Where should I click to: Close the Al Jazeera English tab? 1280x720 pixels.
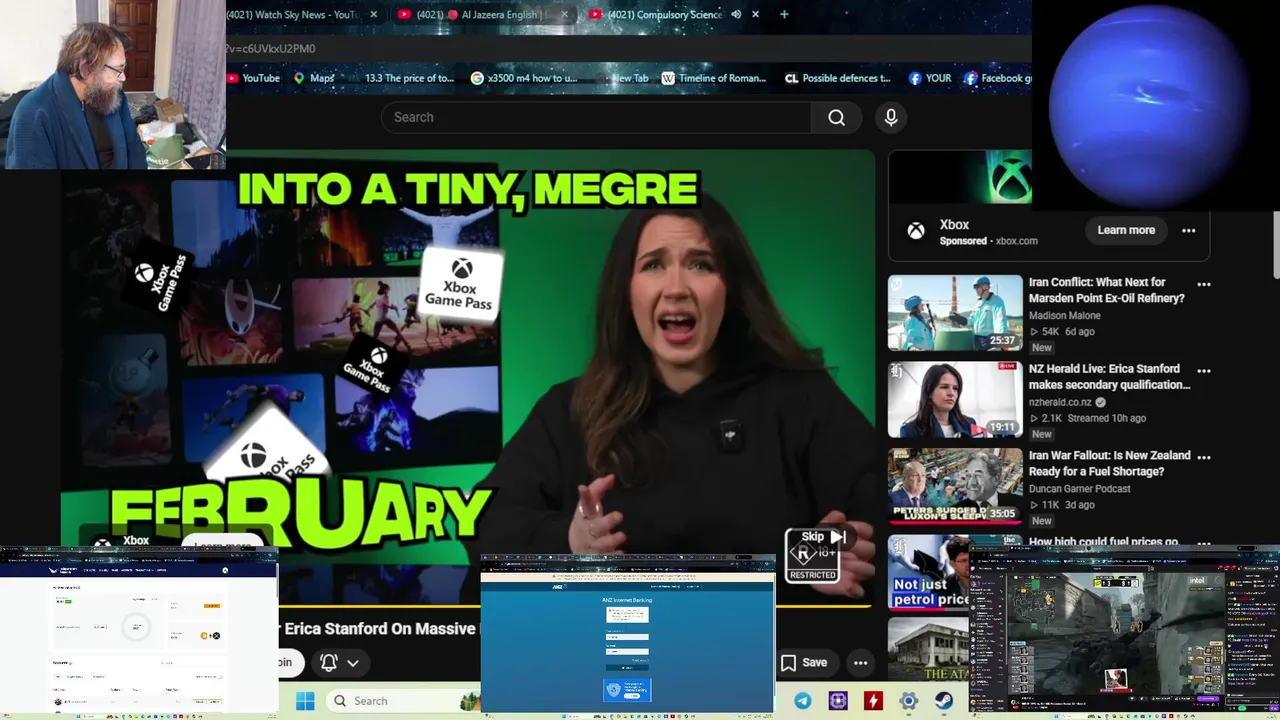tap(564, 14)
